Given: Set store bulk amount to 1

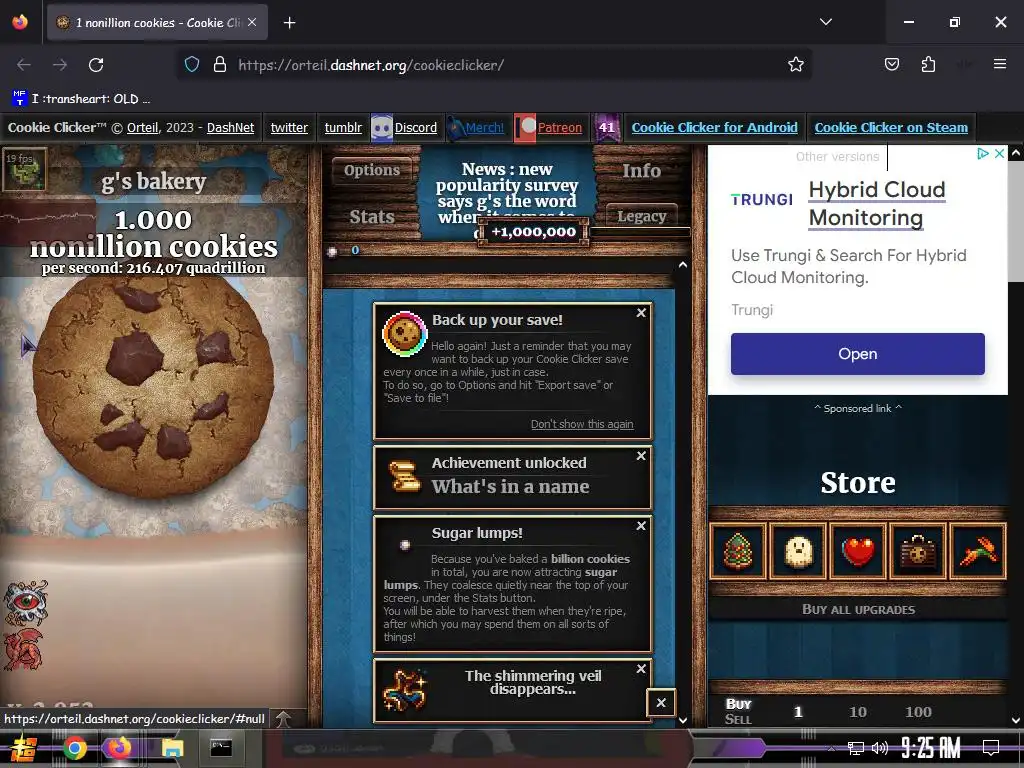Looking at the screenshot, I should (798, 712).
